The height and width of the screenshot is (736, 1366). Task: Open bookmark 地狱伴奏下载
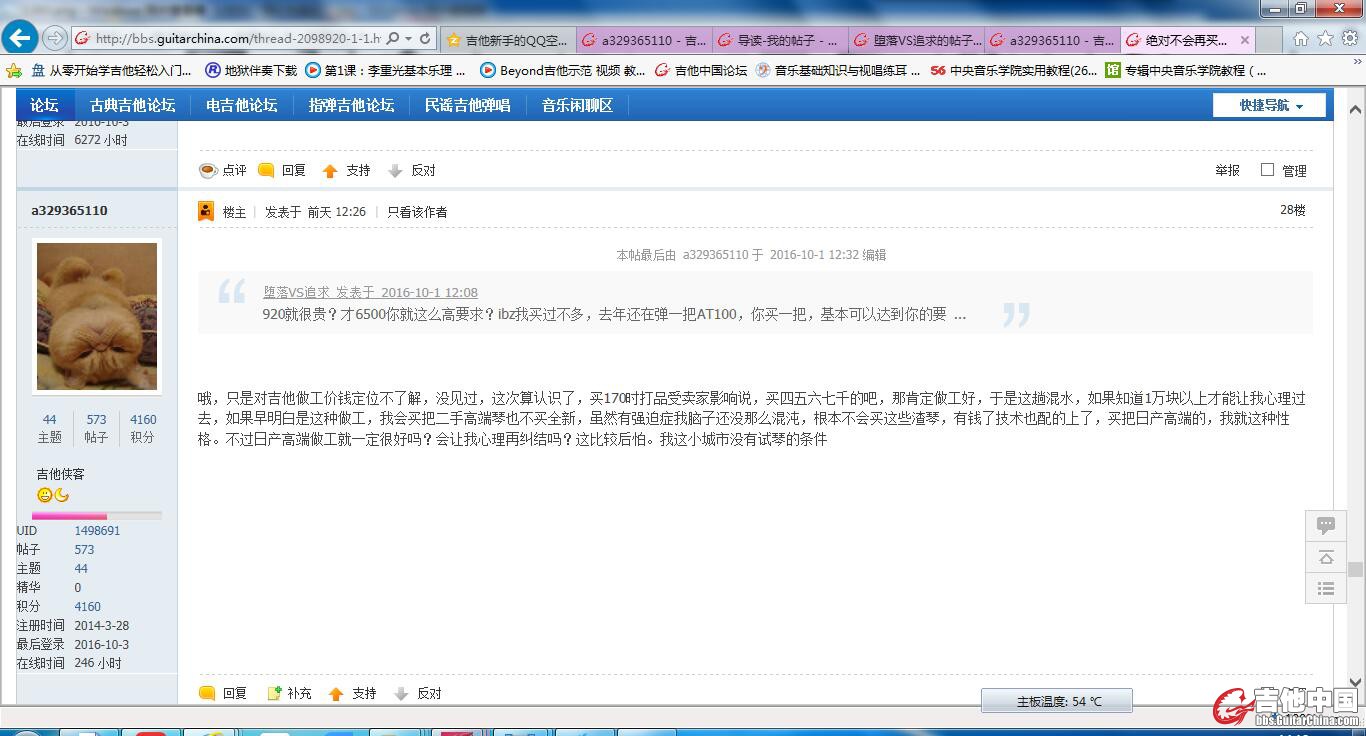(251, 70)
